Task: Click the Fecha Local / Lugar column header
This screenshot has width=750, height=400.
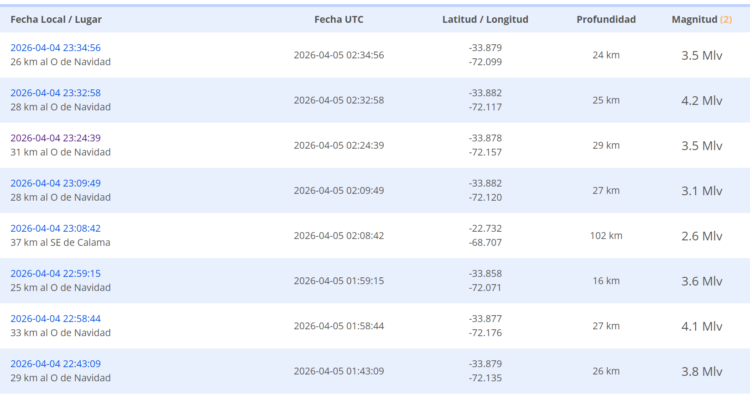Action: click(x=56, y=19)
